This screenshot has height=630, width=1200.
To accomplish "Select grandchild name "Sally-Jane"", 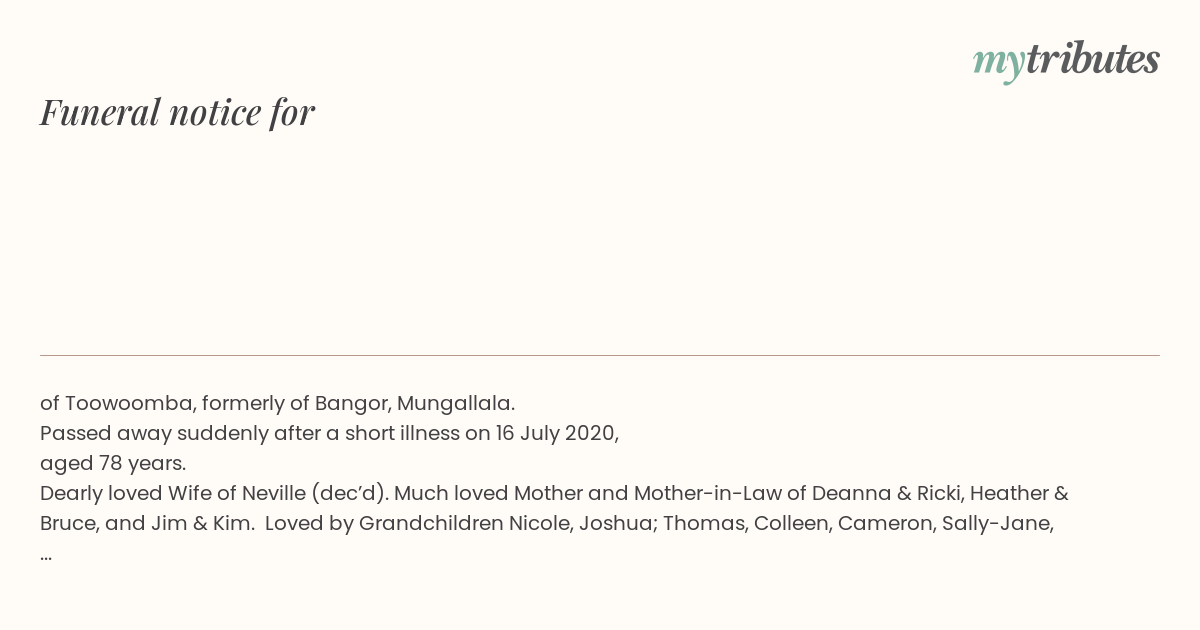I will point(998,524).
